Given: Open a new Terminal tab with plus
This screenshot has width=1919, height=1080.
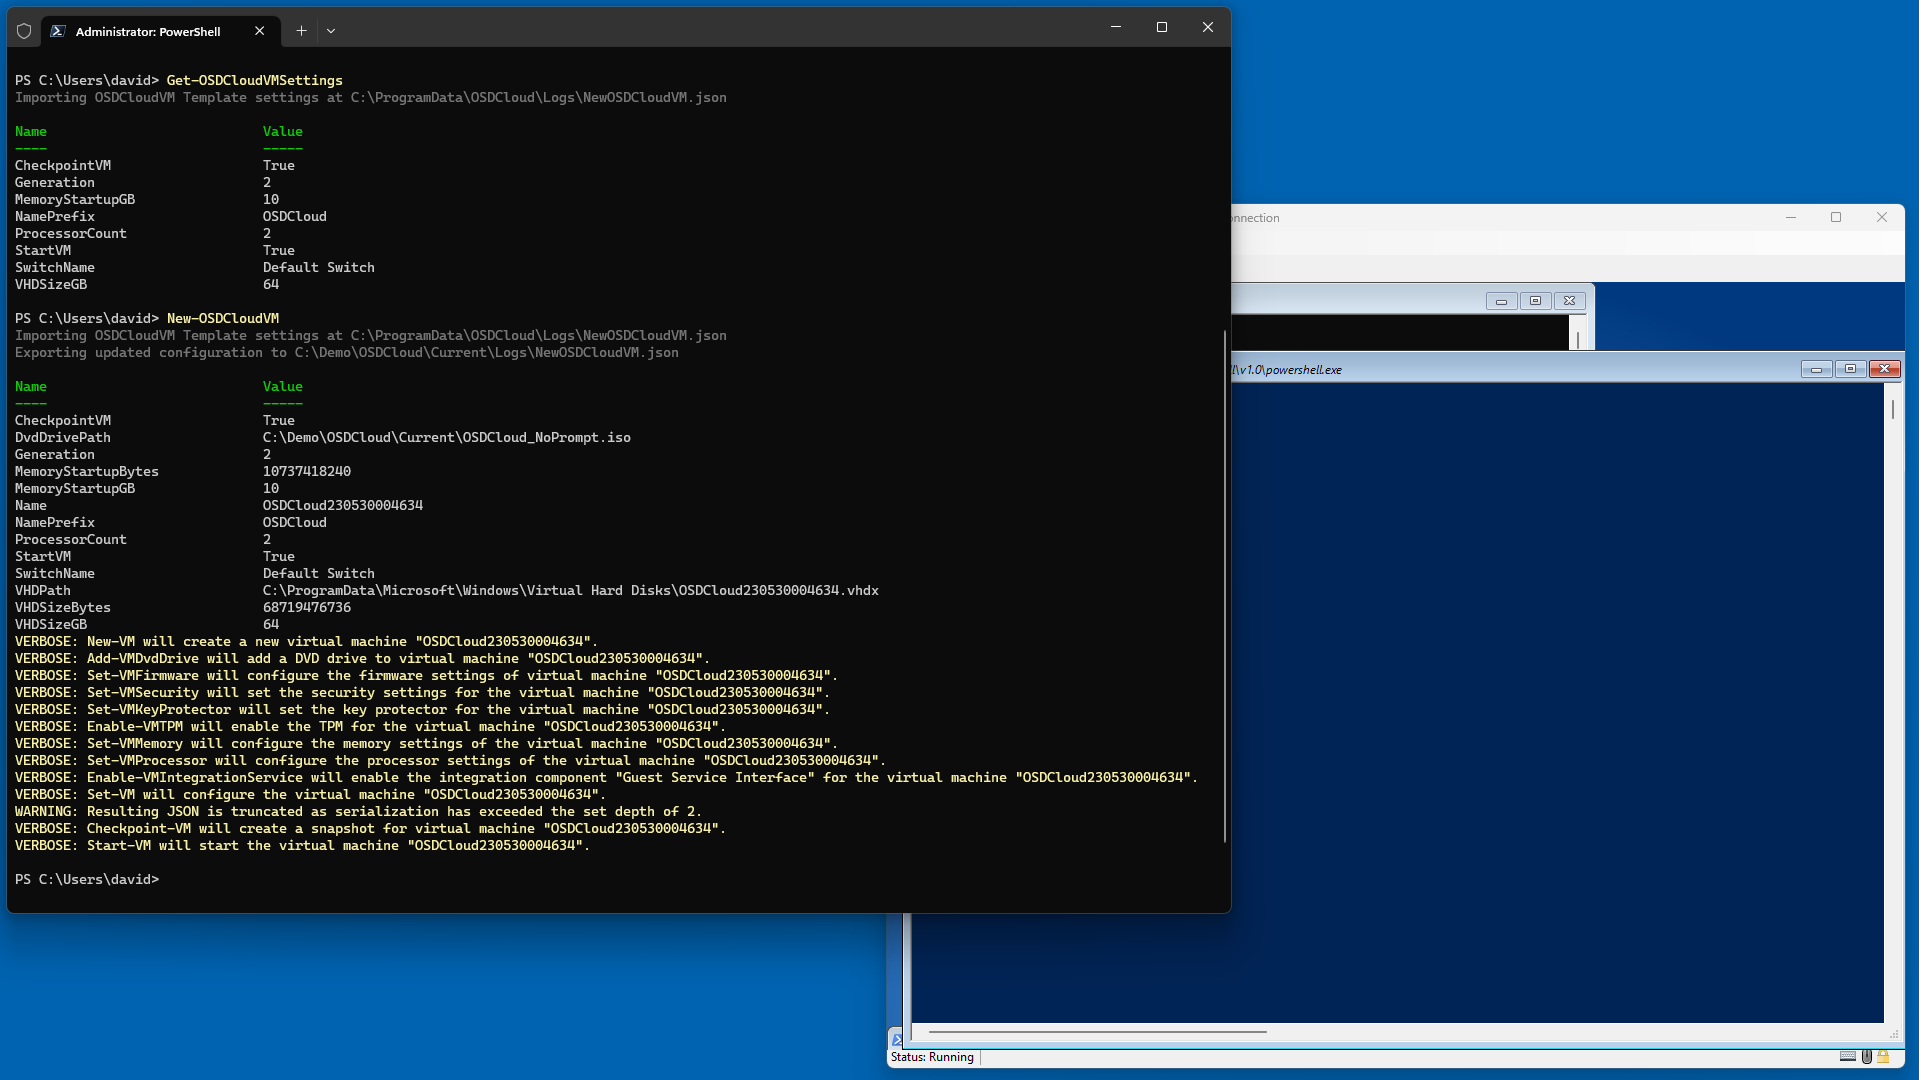Looking at the screenshot, I should (x=301, y=31).
